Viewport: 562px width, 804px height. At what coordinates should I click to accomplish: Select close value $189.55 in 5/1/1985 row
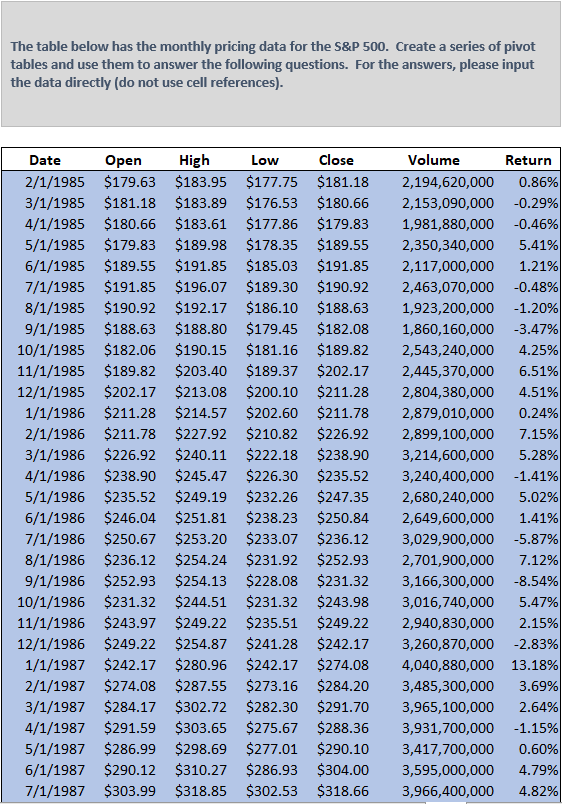(x=343, y=245)
